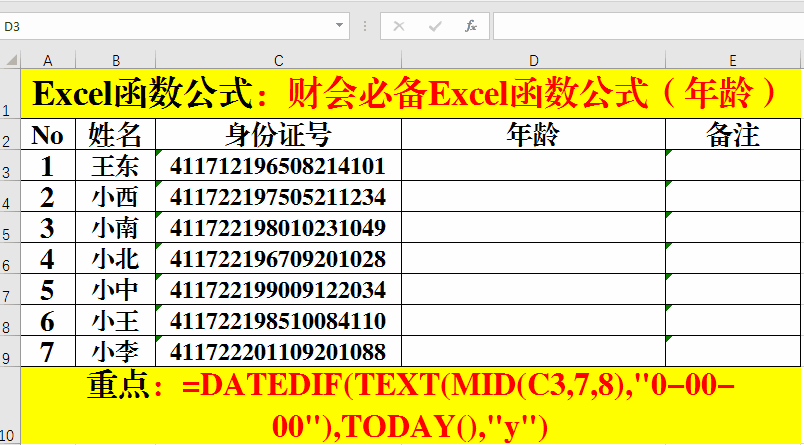Click the cancel (X) icon in formula bar
Screen dimensions: 804x445
tap(398, 27)
